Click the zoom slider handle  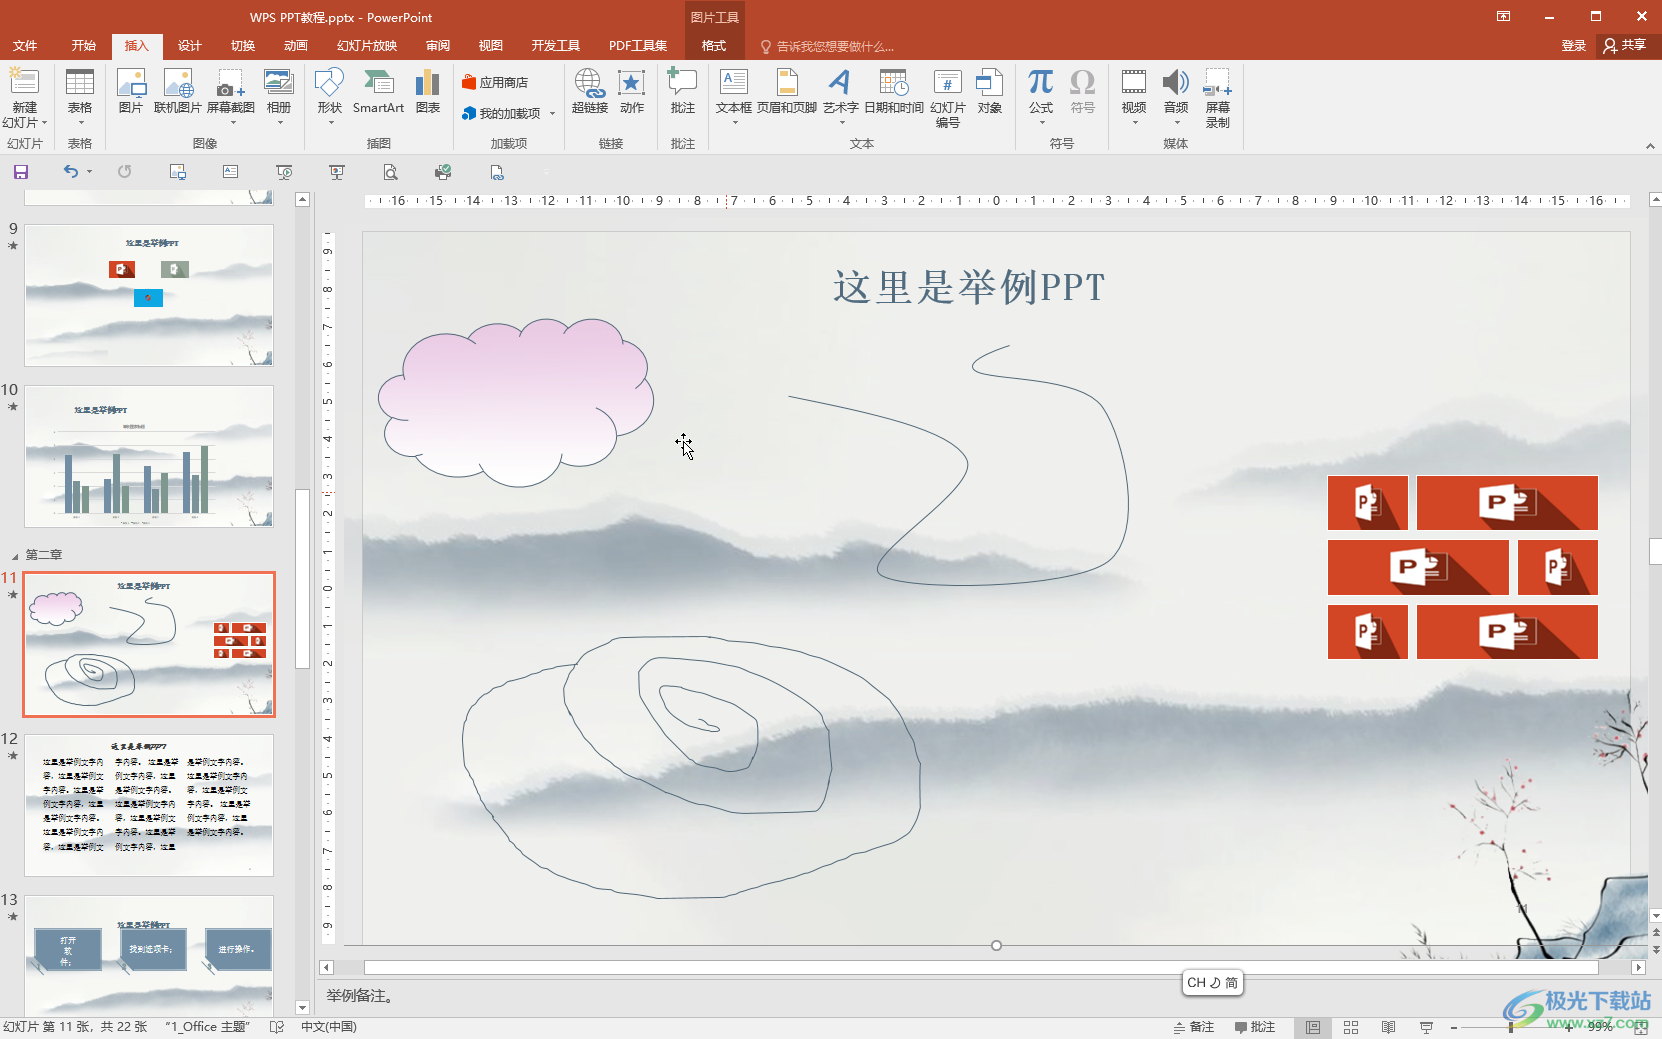(1510, 1027)
